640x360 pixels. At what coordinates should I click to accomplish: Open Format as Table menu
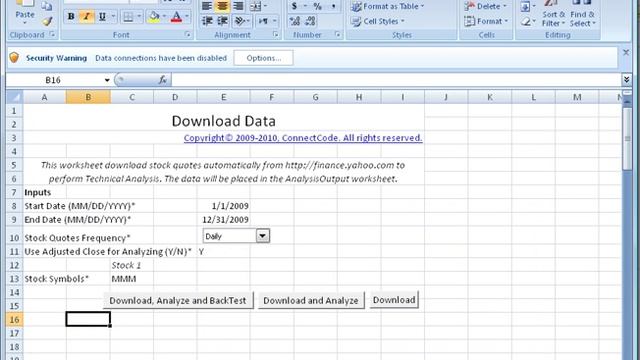[388, 6]
